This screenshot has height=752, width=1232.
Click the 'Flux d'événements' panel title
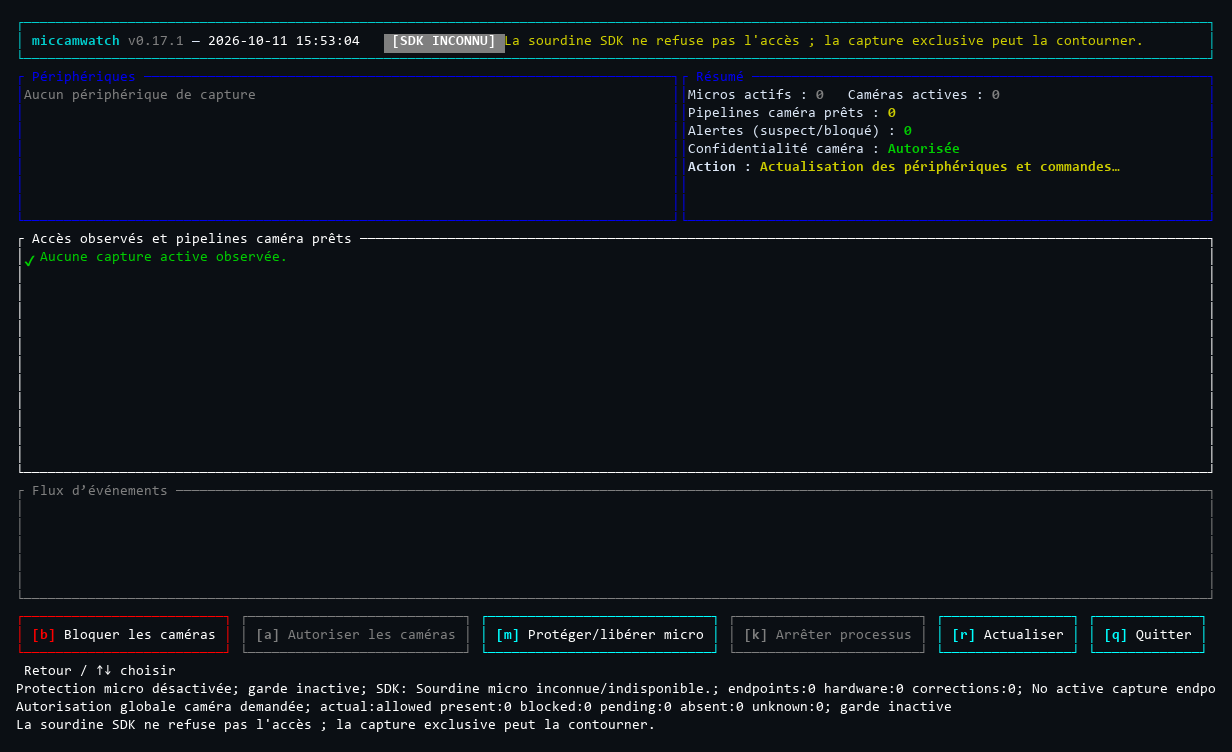pos(100,491)
